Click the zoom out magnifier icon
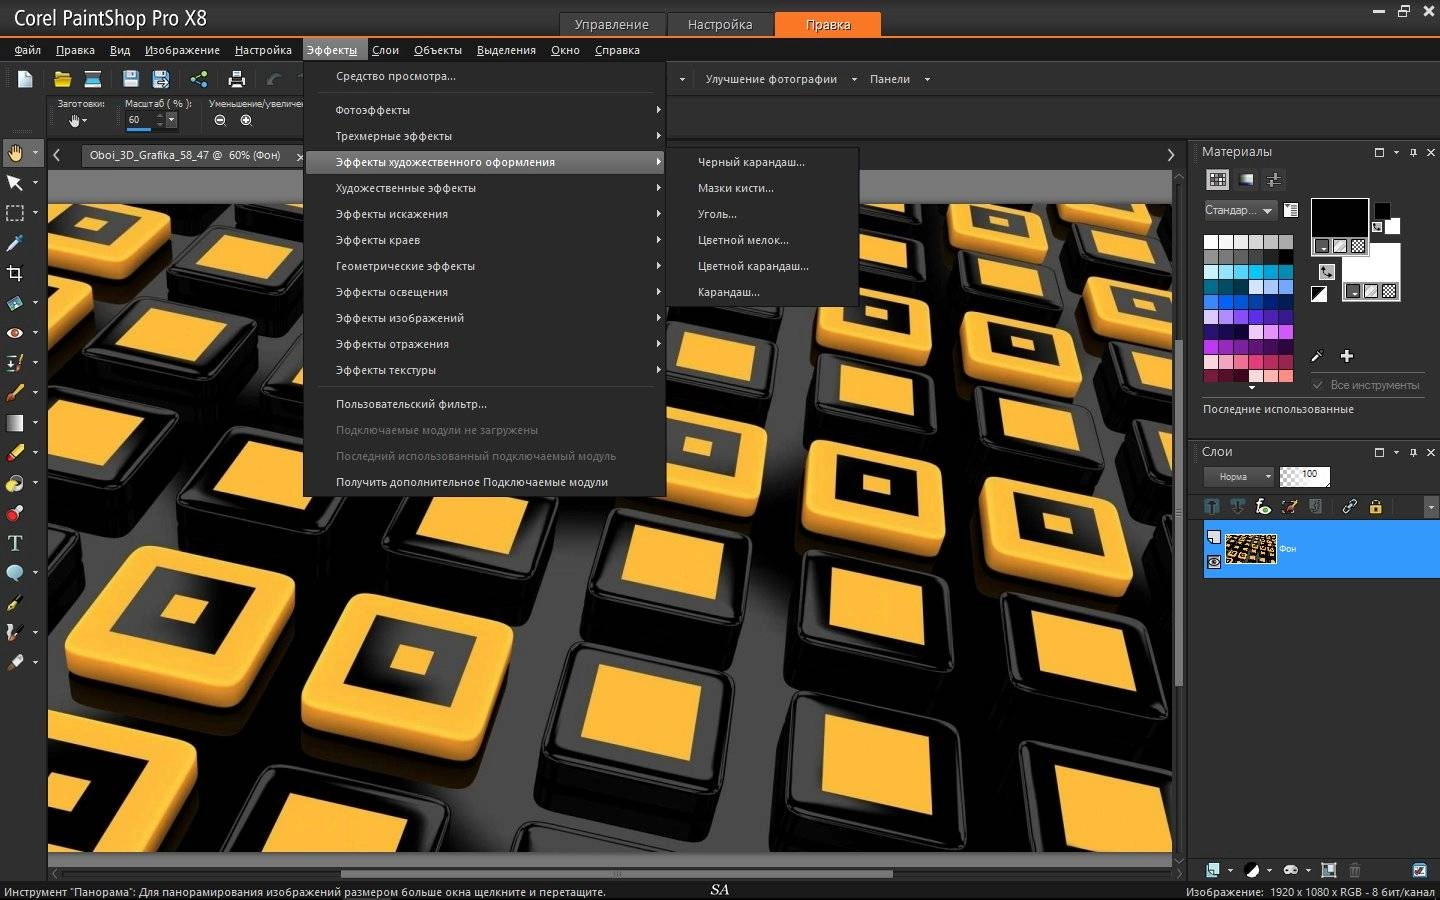Viewport: 1440px width, 900px height. tap(220, 120)
